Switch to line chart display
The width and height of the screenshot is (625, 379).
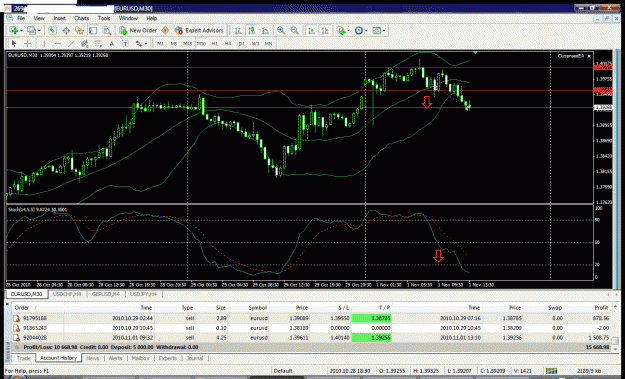265,30
